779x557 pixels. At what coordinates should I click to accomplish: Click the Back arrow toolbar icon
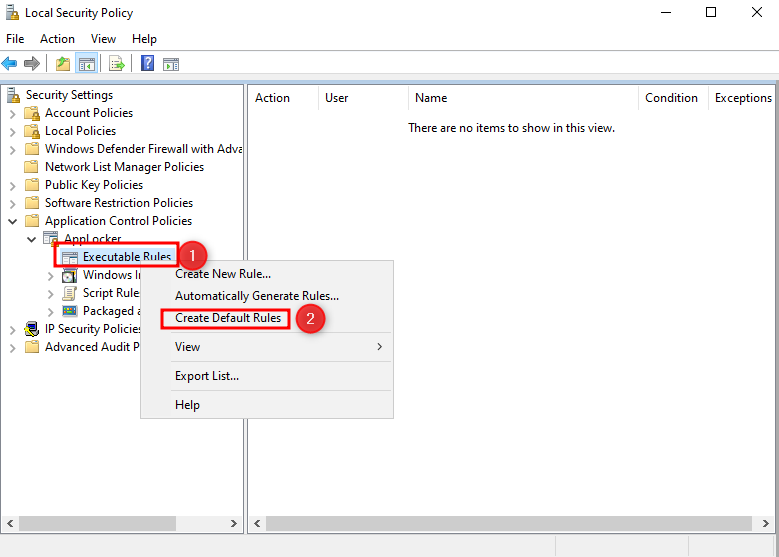pyautogui.click(x=9, y=64)
